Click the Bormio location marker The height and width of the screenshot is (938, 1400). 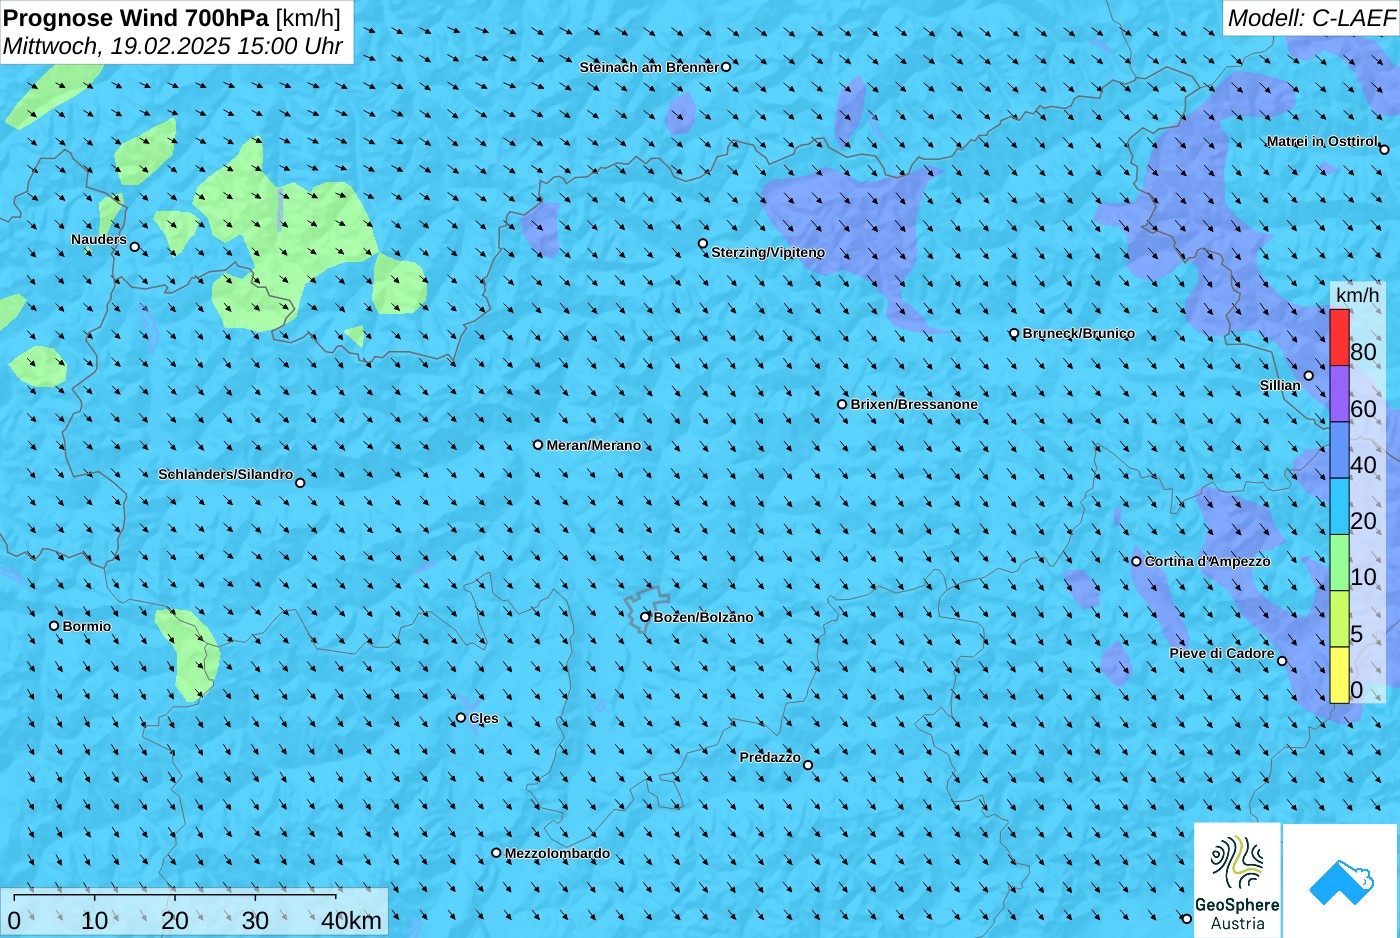click(54, 626)
